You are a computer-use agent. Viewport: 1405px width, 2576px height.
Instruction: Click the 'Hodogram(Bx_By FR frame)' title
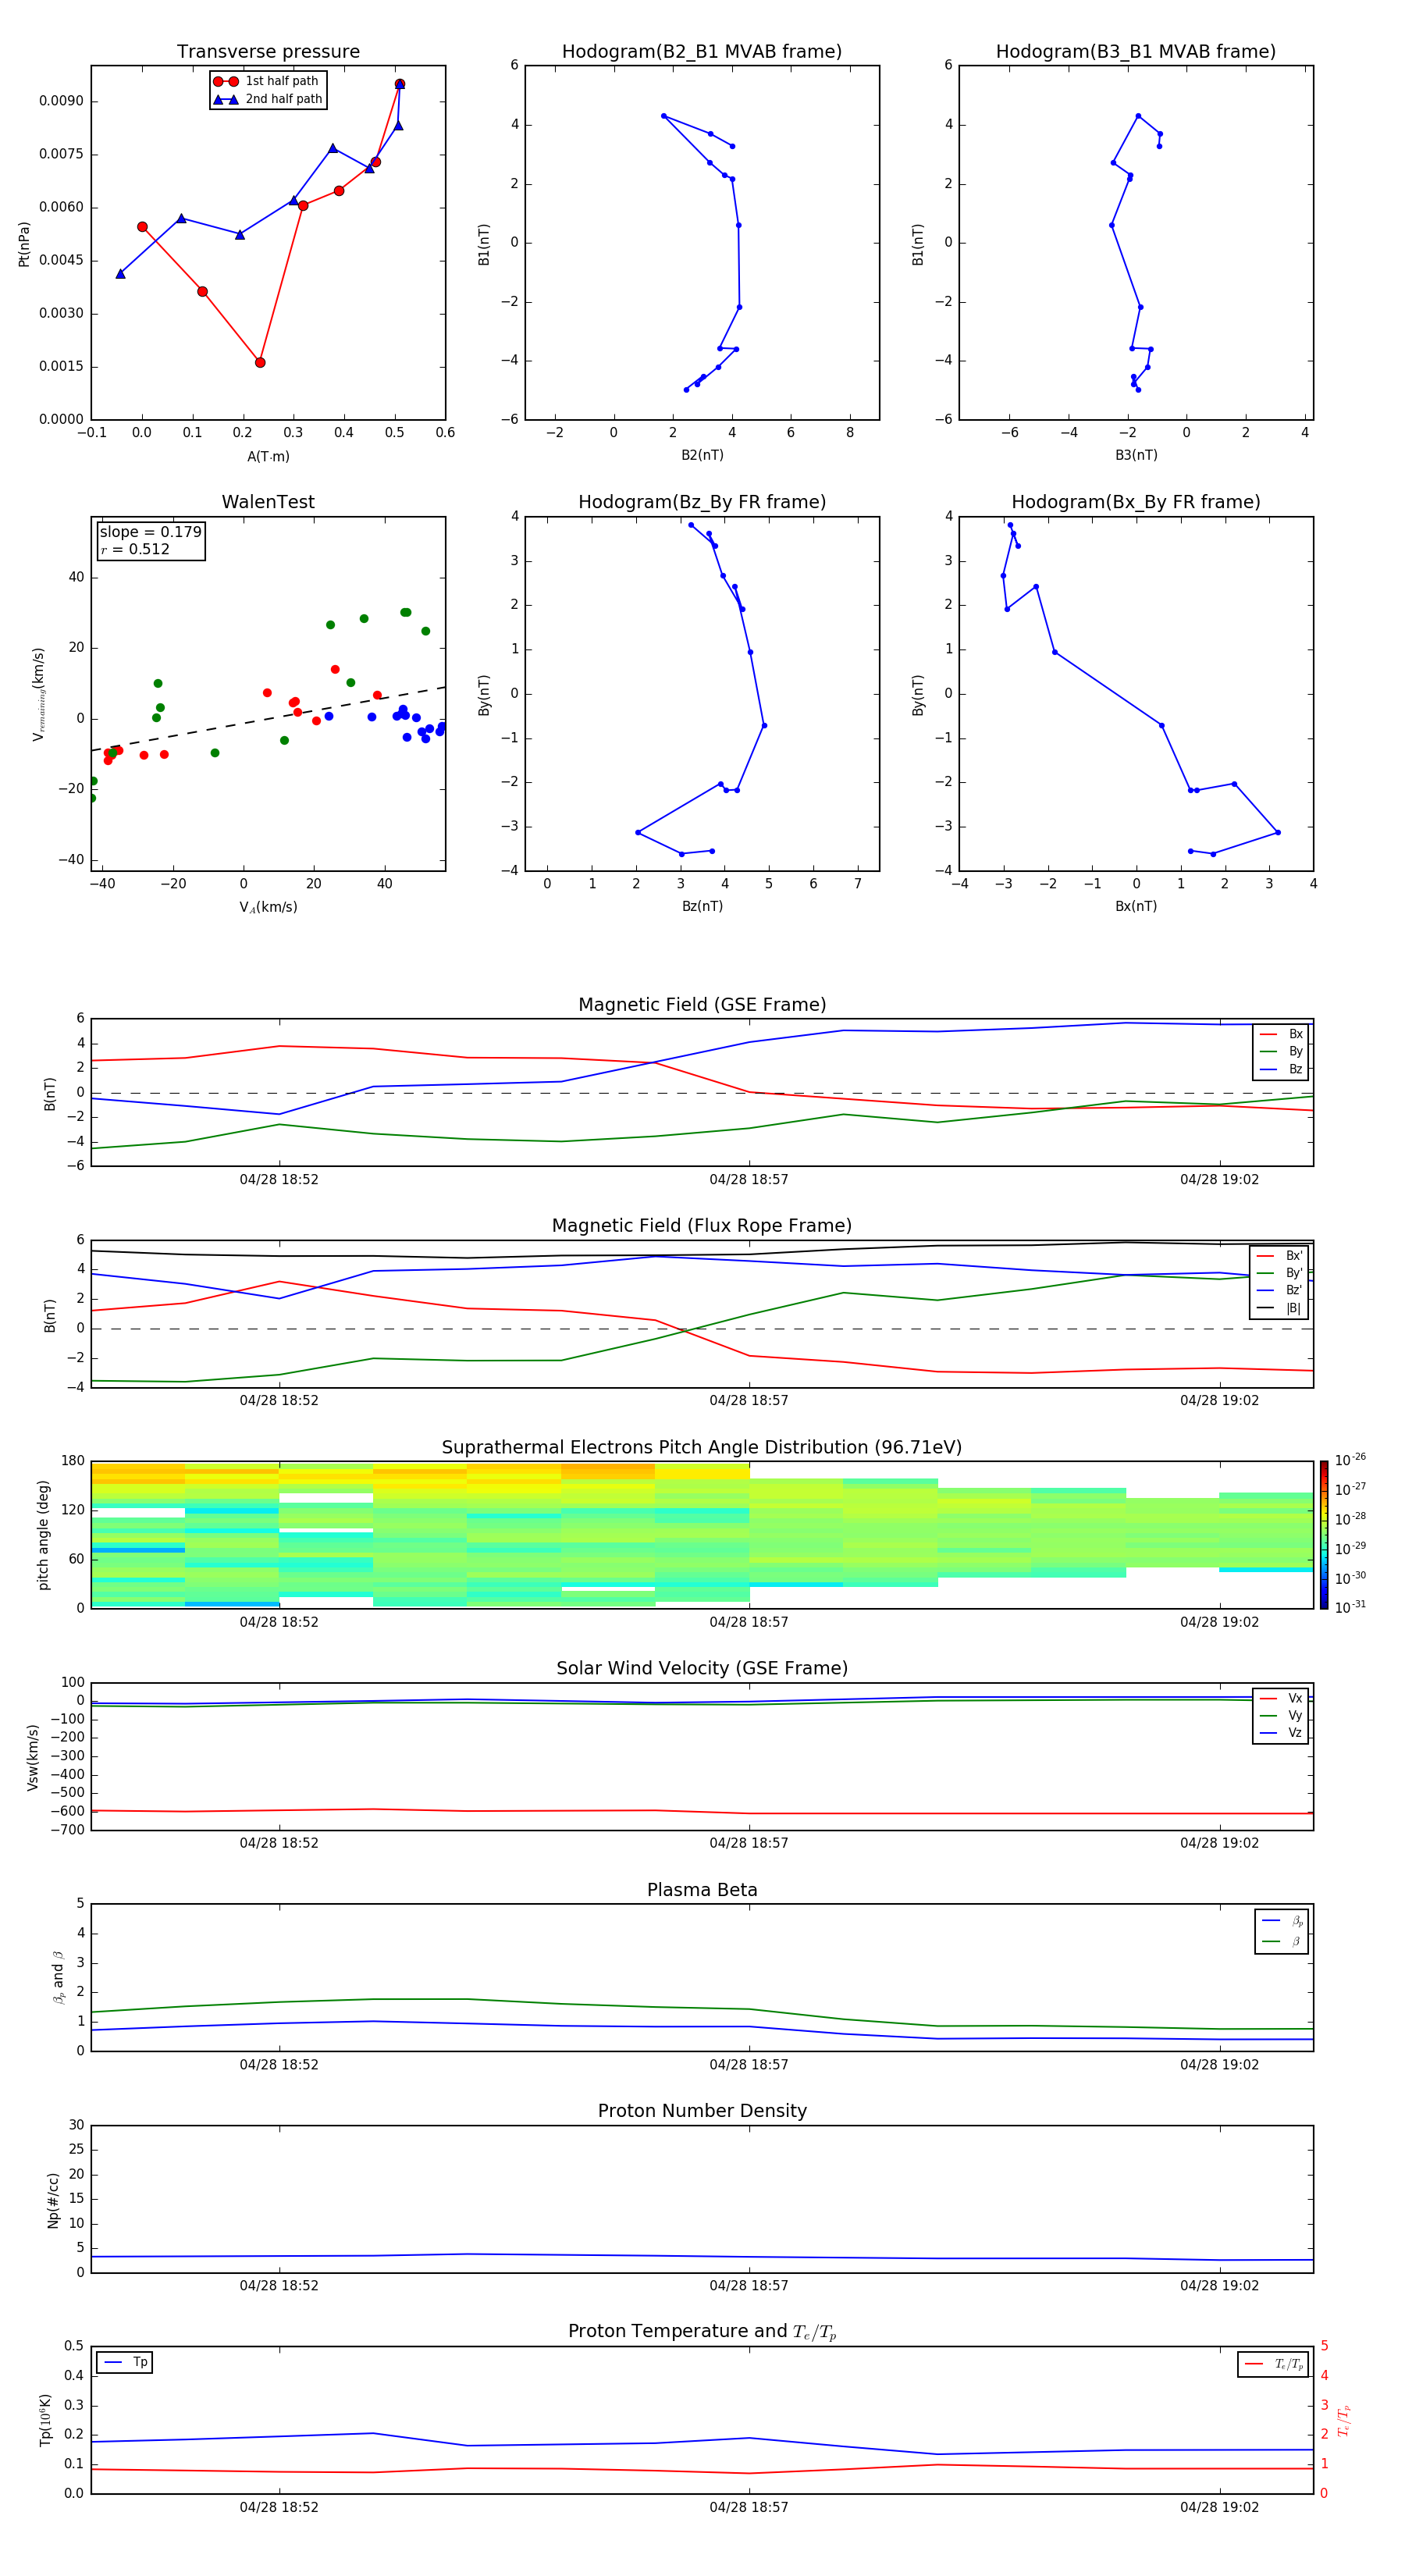(x=1135, y=502)
